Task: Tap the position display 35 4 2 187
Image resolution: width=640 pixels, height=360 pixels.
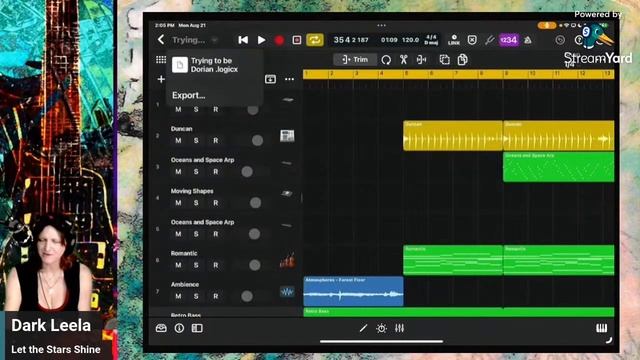Action: 351,40
